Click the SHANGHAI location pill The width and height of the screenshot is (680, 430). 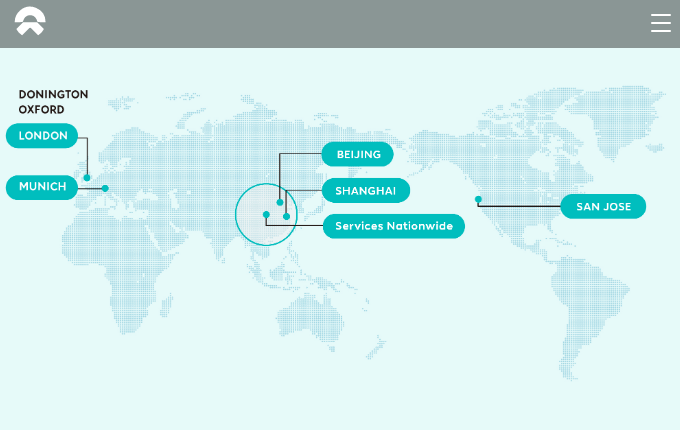tap(366, 190)
